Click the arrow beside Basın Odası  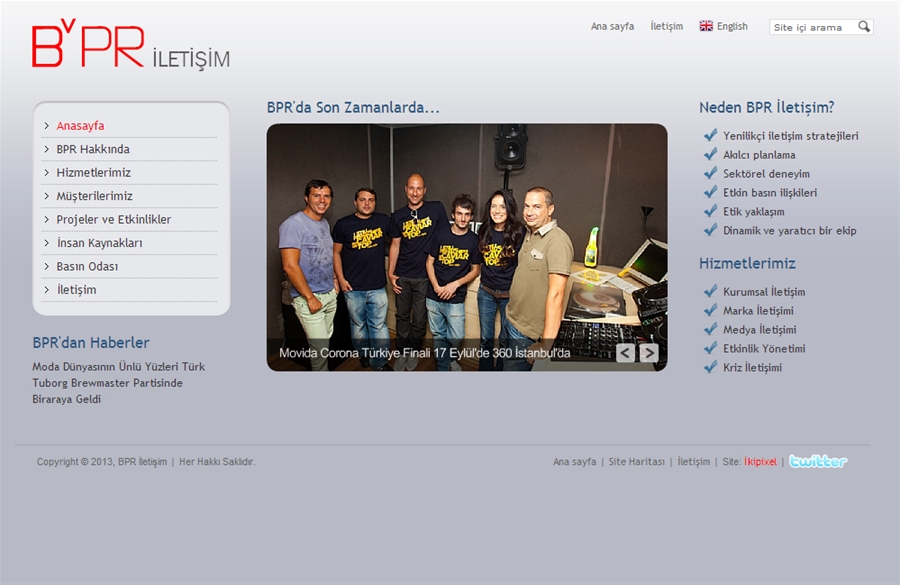tap(46, 266)
